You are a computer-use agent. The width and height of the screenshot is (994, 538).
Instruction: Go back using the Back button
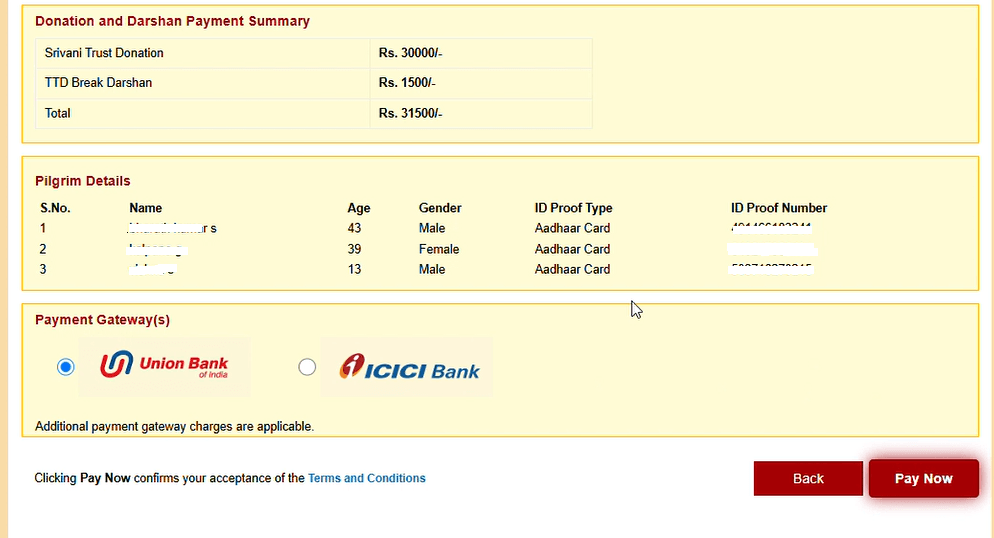808,478
